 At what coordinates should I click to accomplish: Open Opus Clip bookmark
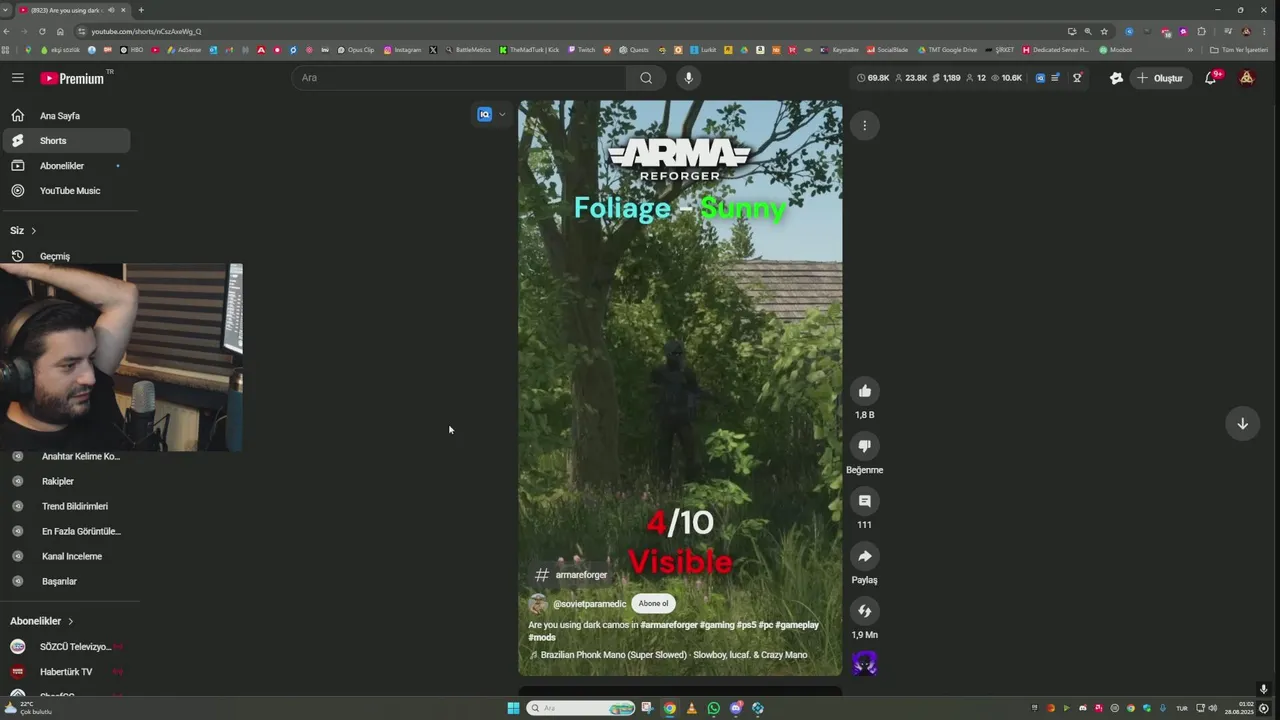click(355, 49)
